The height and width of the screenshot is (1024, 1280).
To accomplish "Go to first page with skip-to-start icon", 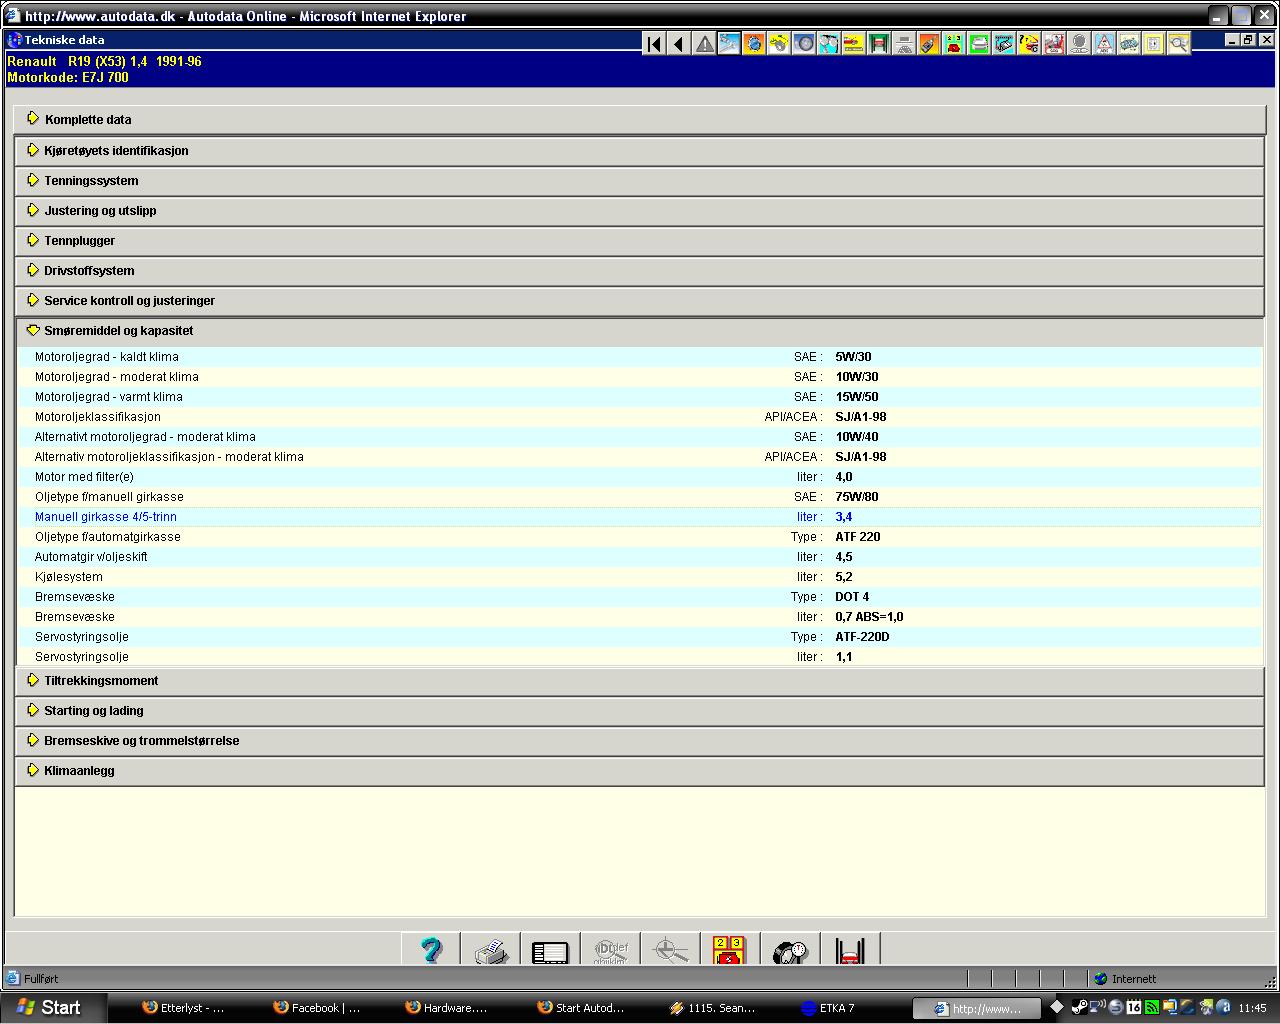I will 654,43.
